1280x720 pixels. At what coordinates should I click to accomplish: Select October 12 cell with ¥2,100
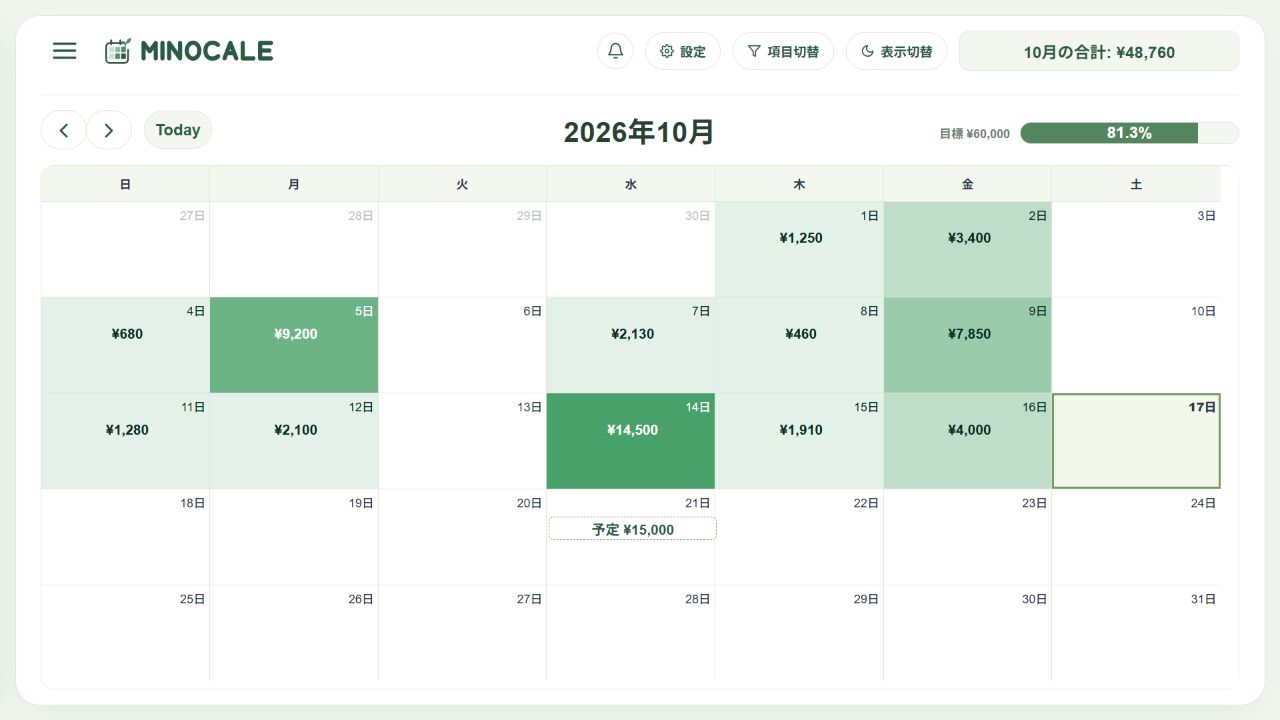click(294, 441)
